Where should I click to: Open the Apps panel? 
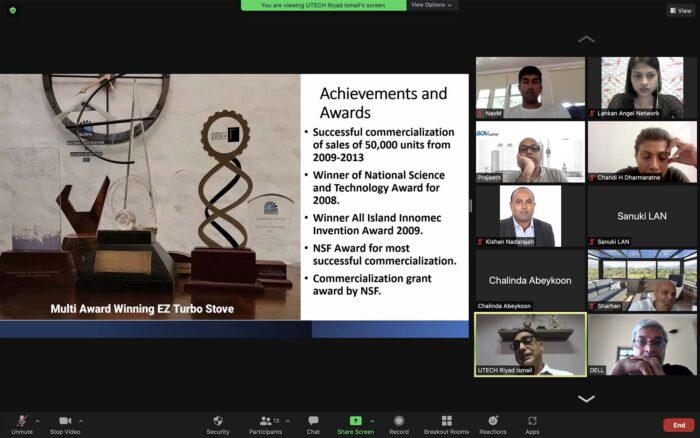pyautogui.click(x=532, y=422)
